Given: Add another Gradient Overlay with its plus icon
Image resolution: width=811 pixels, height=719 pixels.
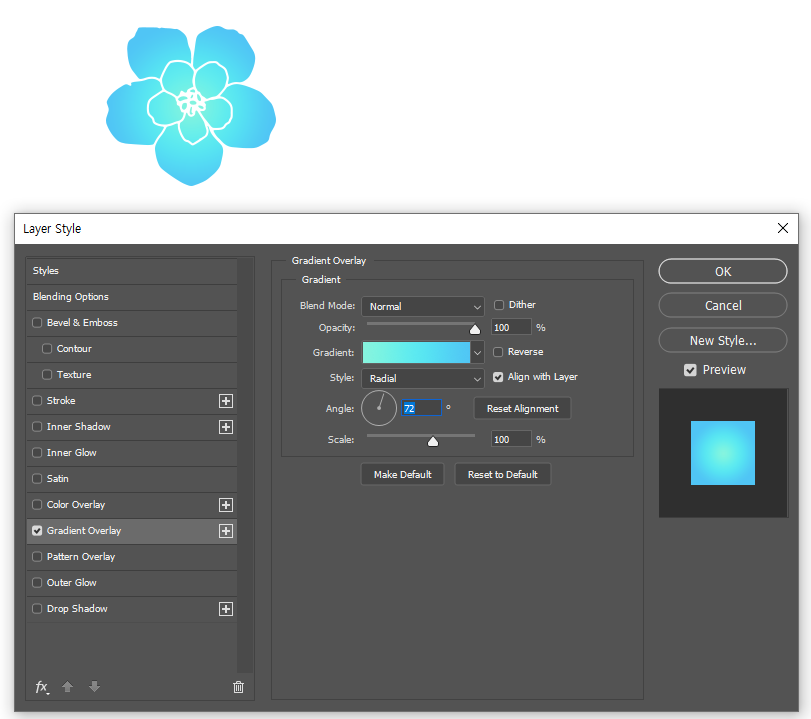Looking at the screenshot, I should click(226, 531).
